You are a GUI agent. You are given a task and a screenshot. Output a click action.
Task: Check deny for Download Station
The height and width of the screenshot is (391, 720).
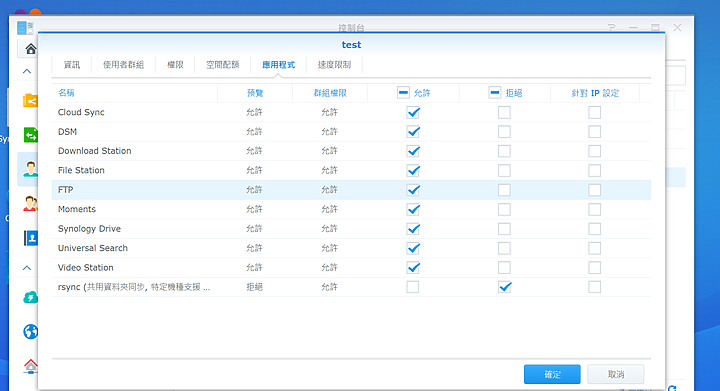coord(504,151)
